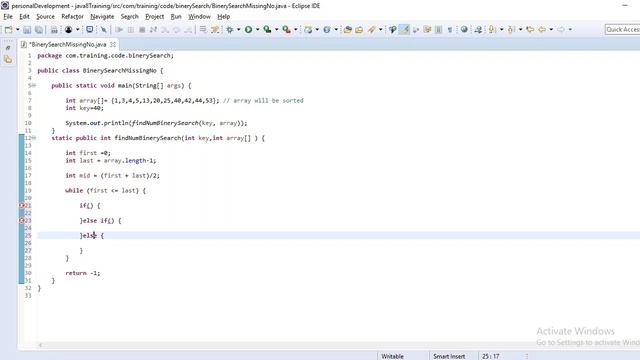Open the Navigate menu
This screenshot has height=360, width=640.
click(x=102, y=16)
